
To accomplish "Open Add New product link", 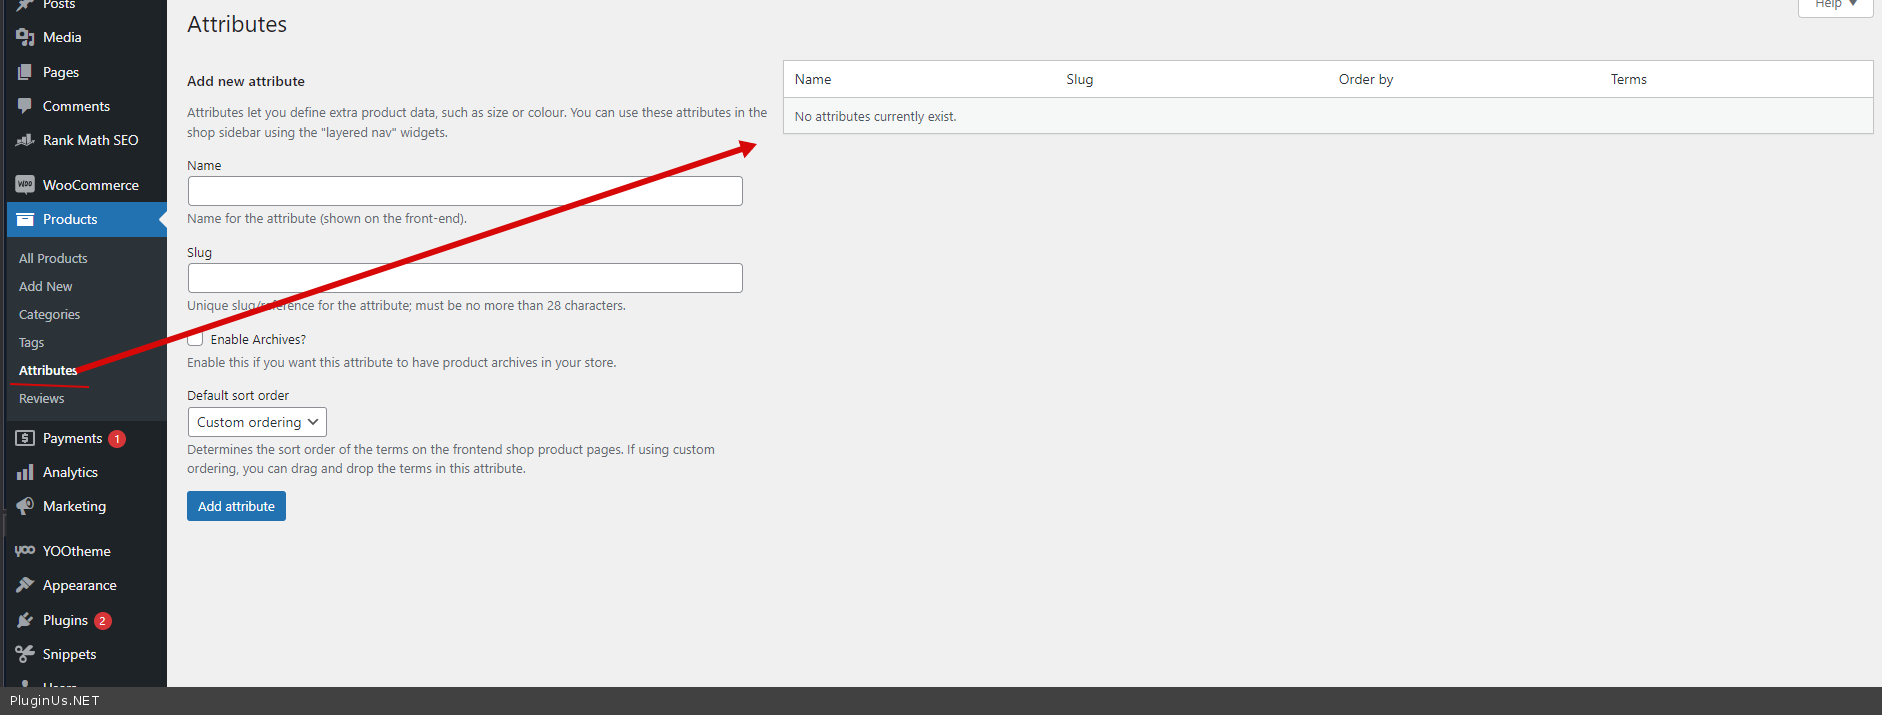I will (45, 286).
